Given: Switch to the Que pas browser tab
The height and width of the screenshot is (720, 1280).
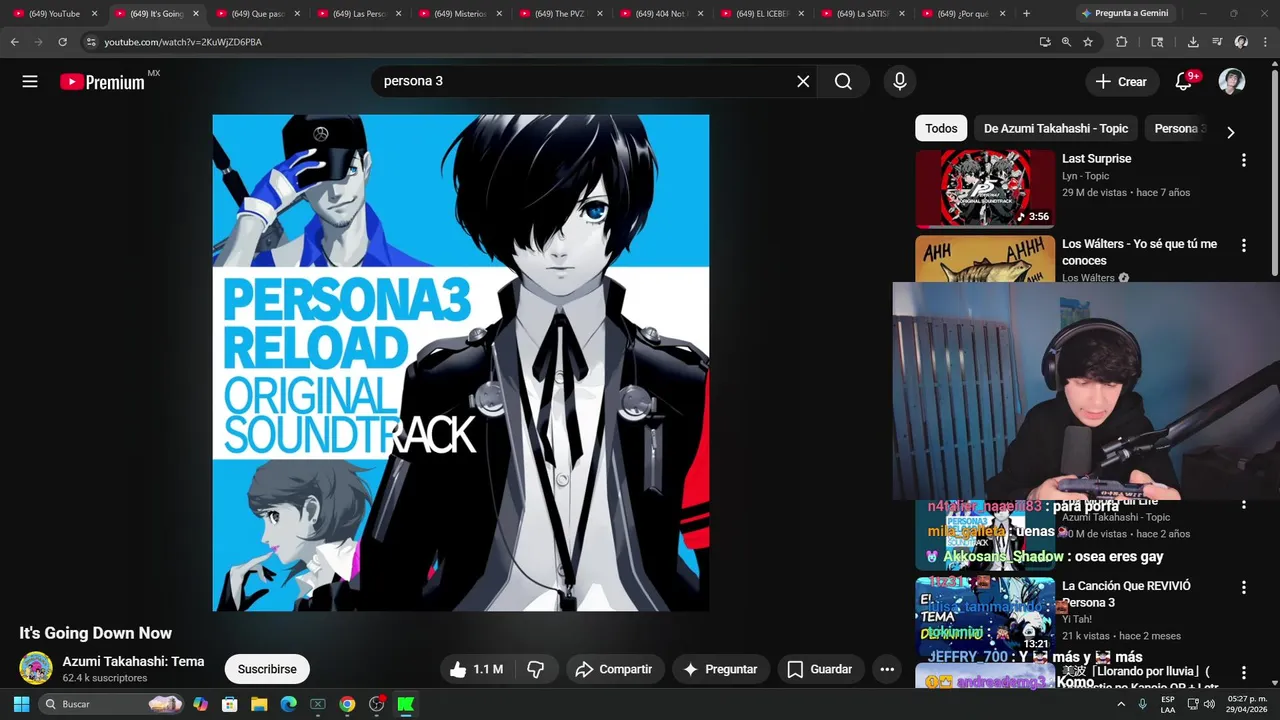Looking at the screenshot, I should [x=258, y=14].
